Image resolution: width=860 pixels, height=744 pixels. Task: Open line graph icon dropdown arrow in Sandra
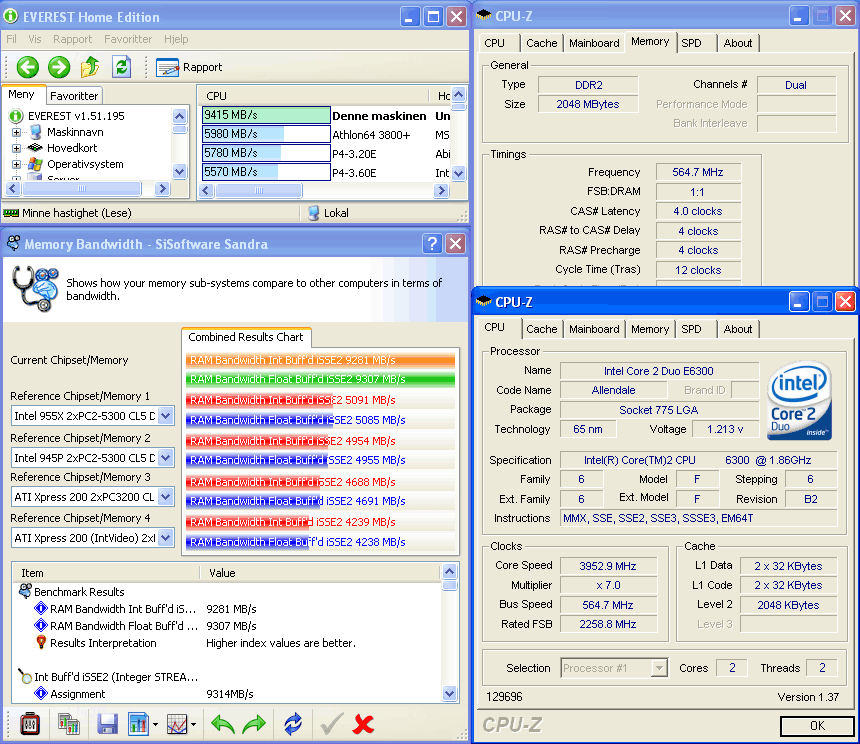(x=194, y=725)
